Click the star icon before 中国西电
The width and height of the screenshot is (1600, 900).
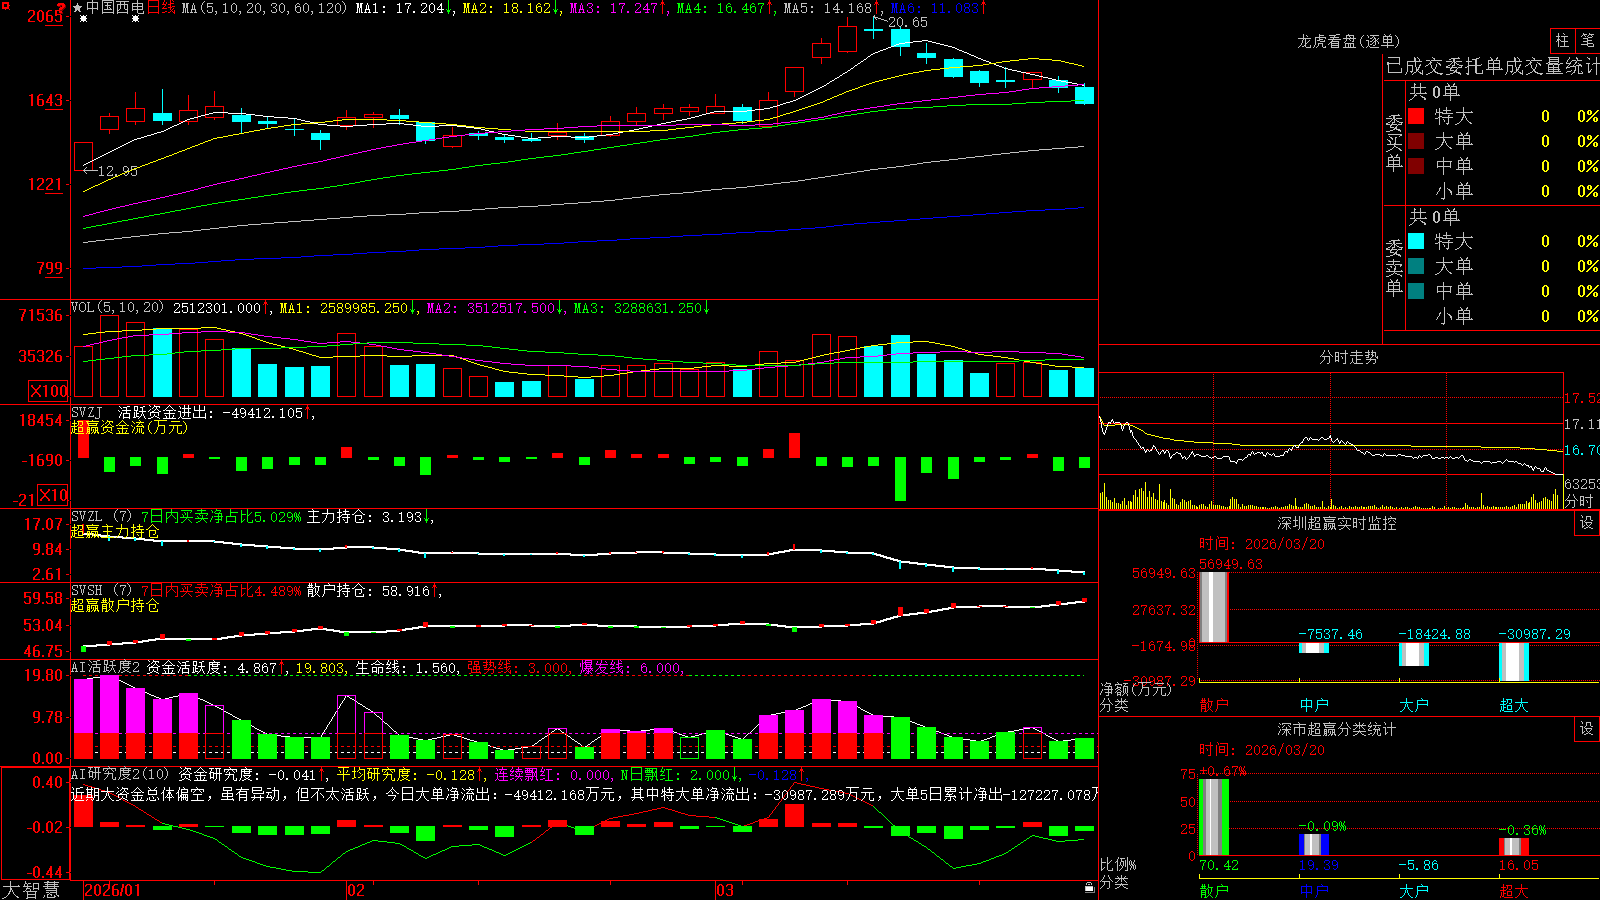click(x=78, y=8)
